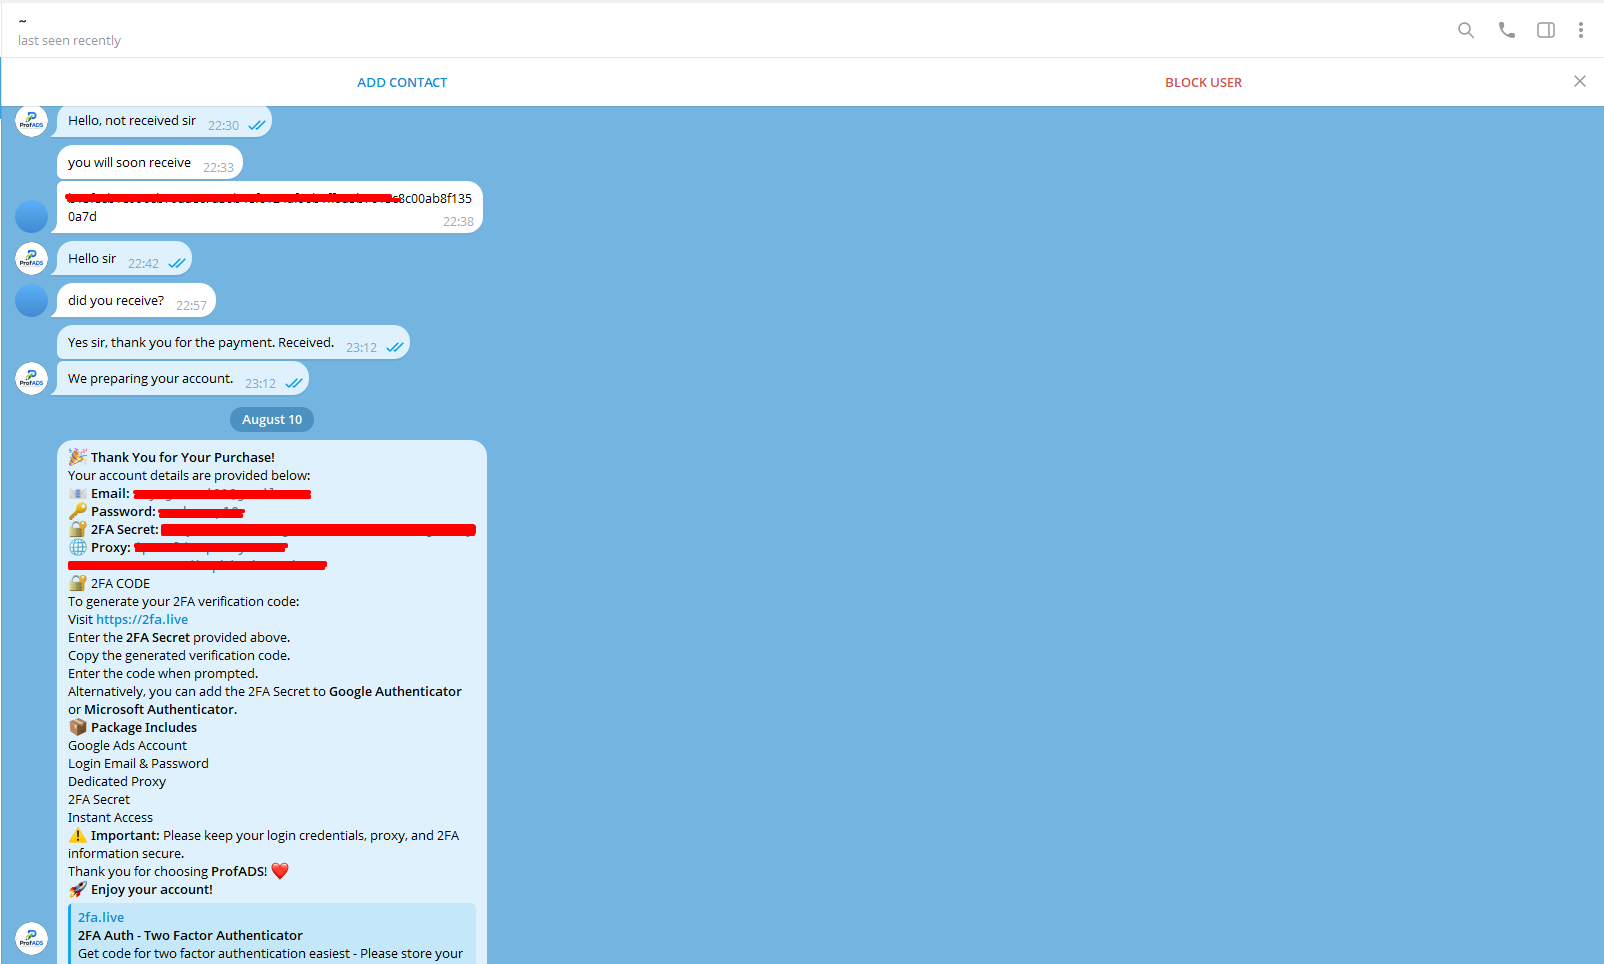Open search in this chat

click(1466, 30)
